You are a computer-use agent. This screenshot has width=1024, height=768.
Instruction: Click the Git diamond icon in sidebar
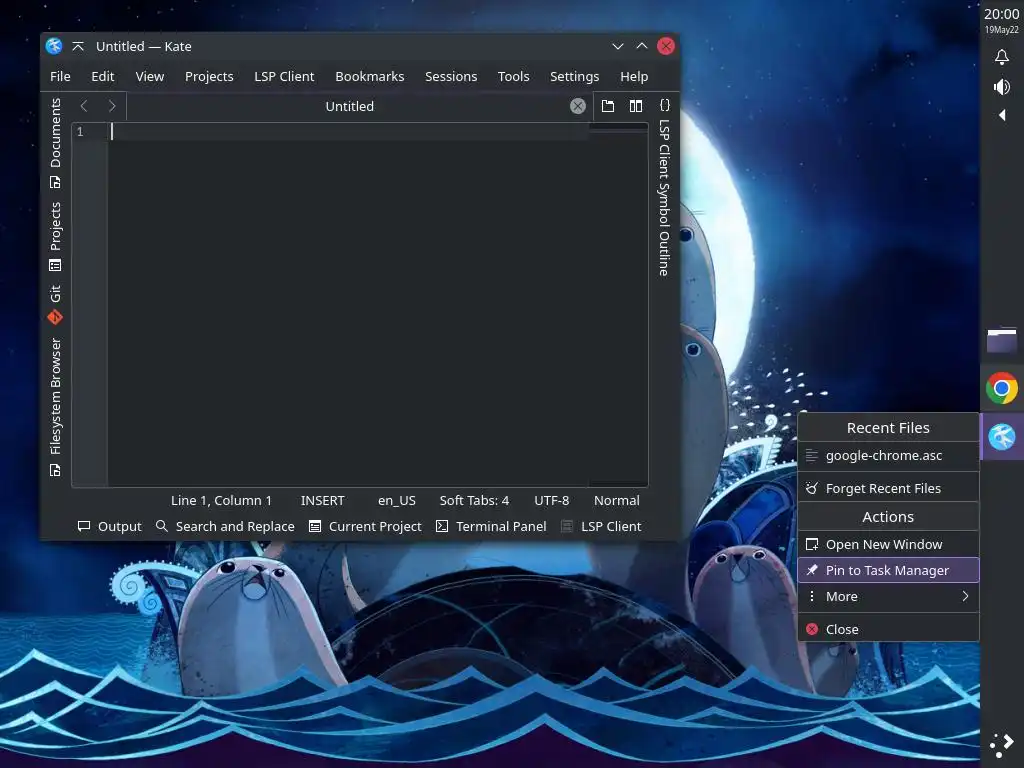coord(55,317)
